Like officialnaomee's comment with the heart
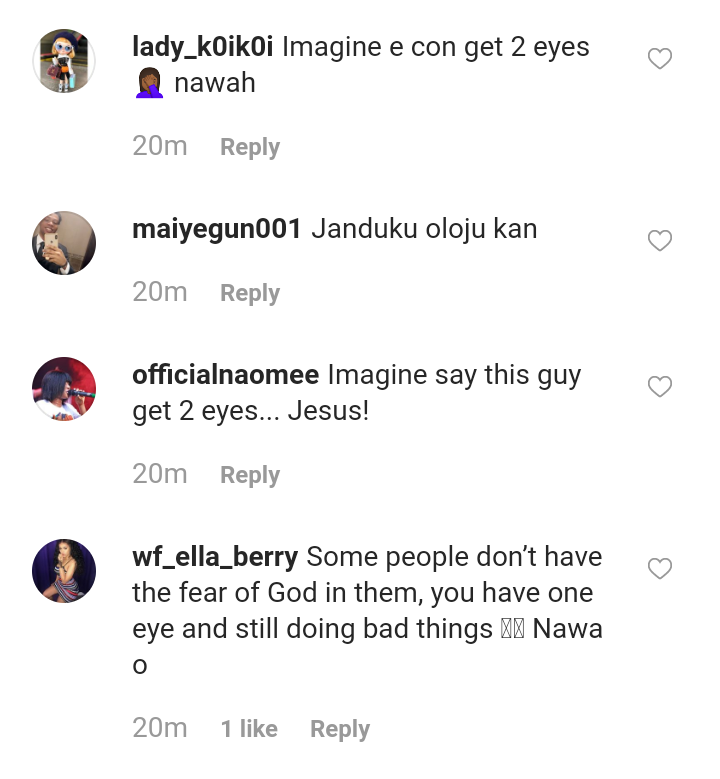720x779 pixels. point(660,387)
